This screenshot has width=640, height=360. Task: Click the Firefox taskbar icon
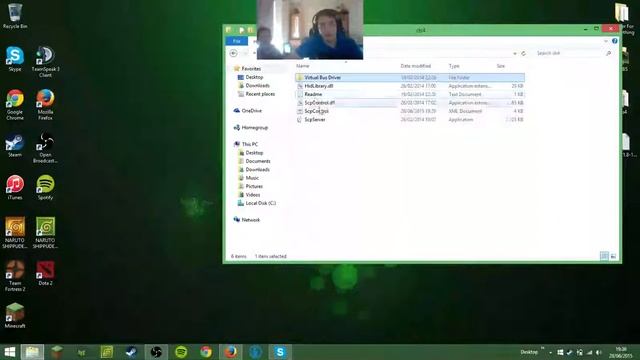point(231,352)
